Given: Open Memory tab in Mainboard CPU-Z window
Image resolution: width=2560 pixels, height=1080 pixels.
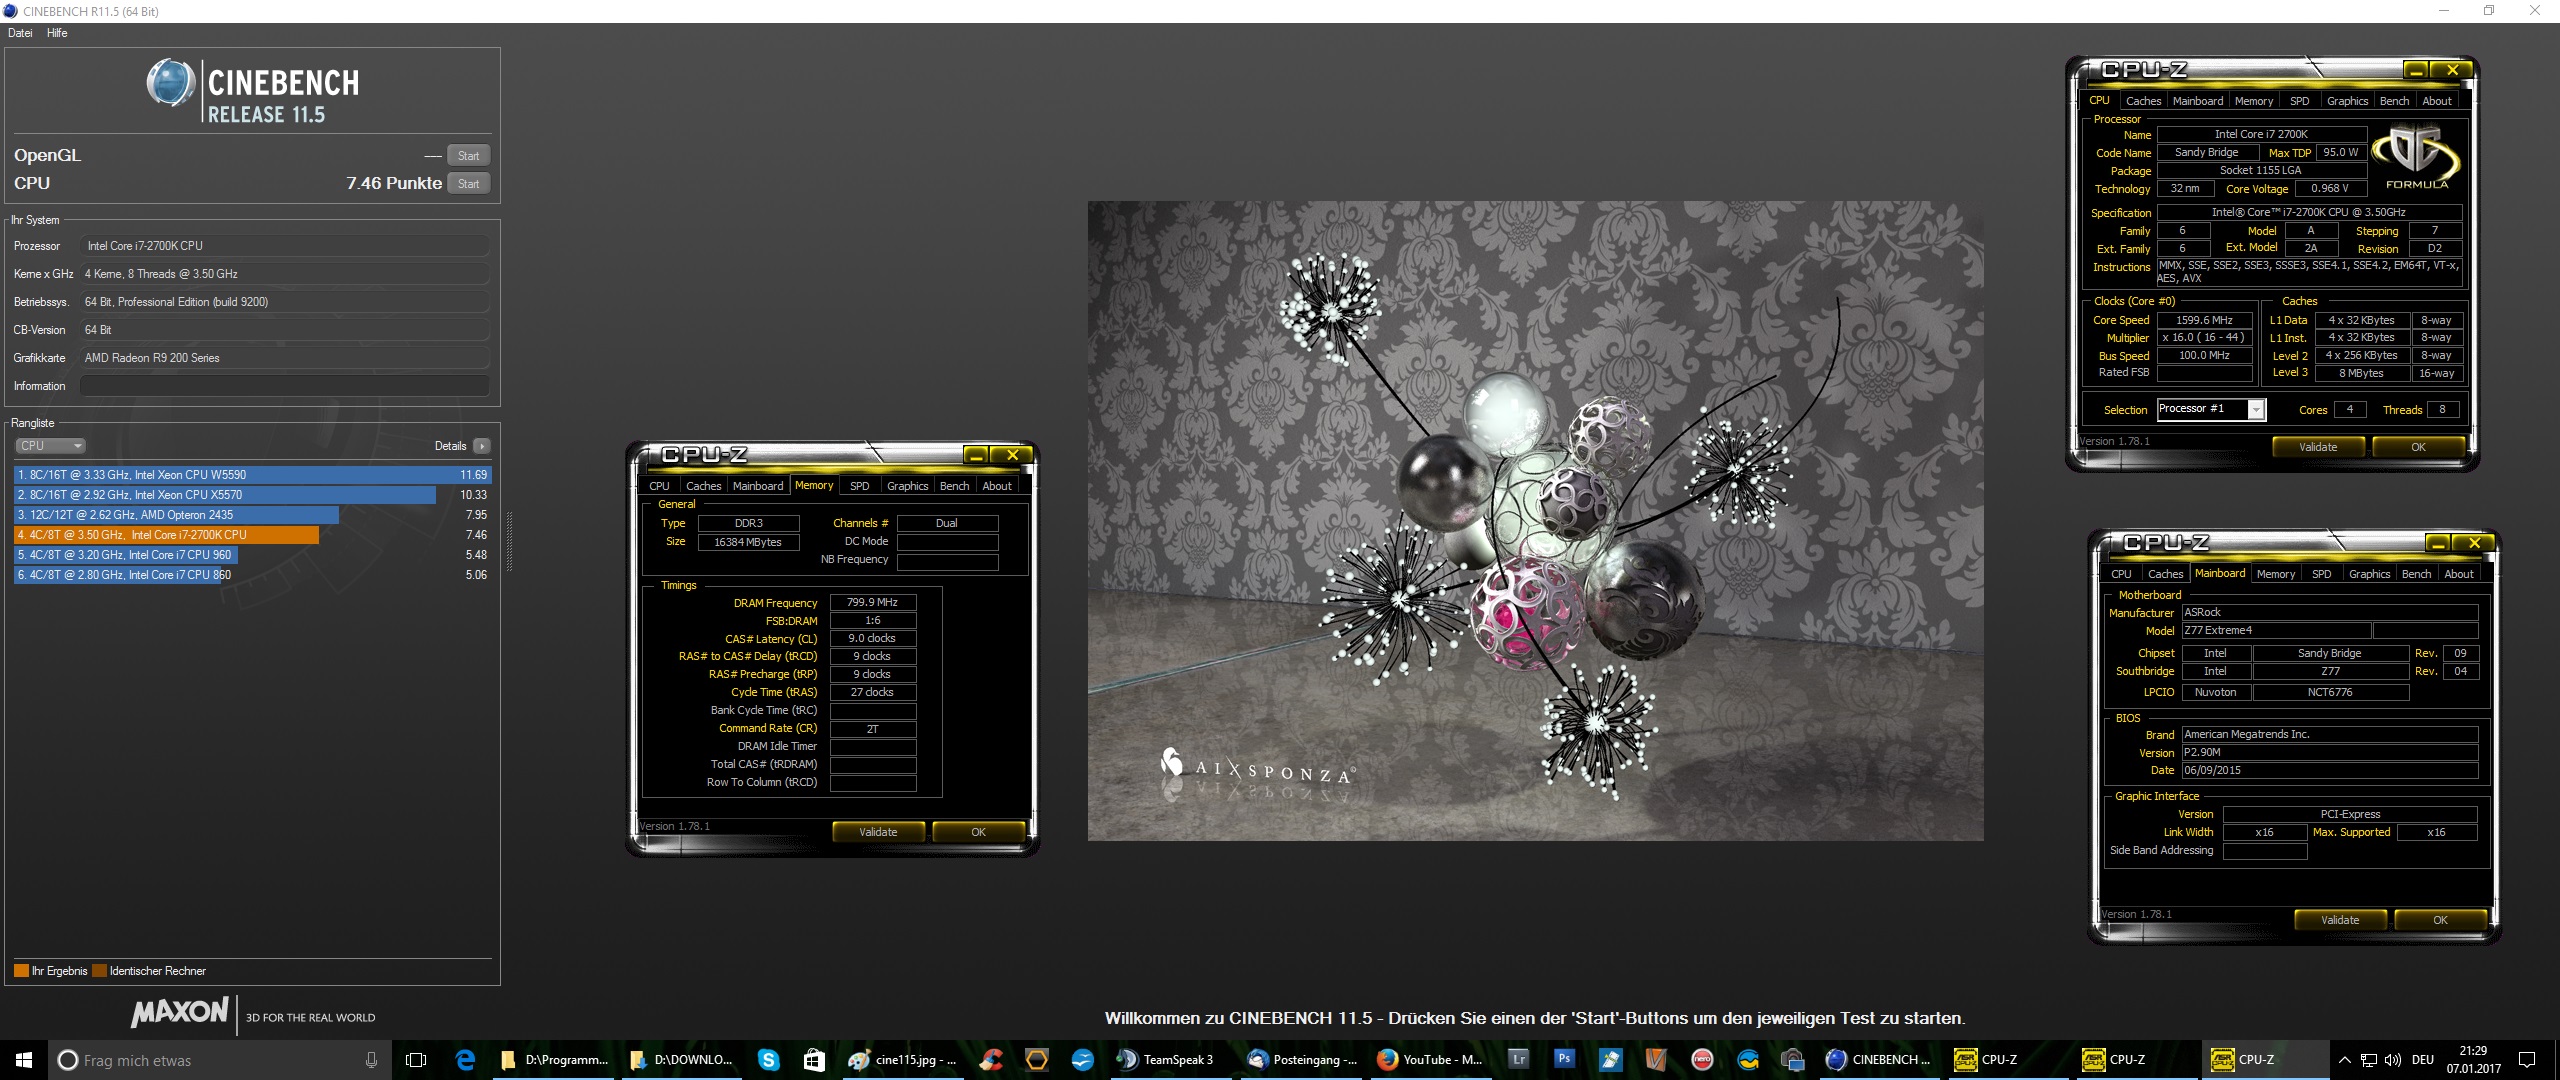Looking at the screenshot, I should click(2276, 574).
